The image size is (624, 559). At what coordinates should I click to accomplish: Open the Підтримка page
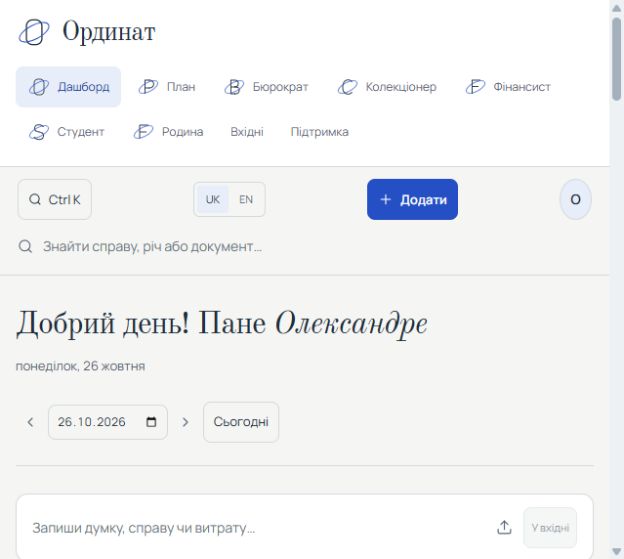coord(320,132)
